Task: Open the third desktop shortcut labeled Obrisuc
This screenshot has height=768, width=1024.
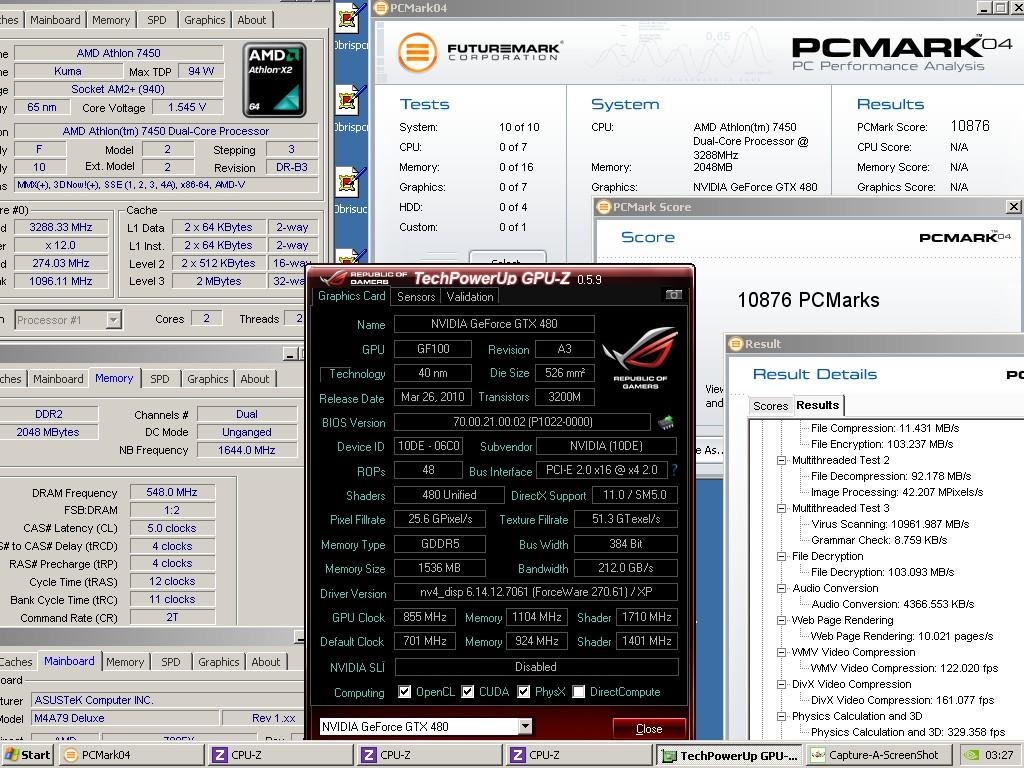Action: click(350, 182)
